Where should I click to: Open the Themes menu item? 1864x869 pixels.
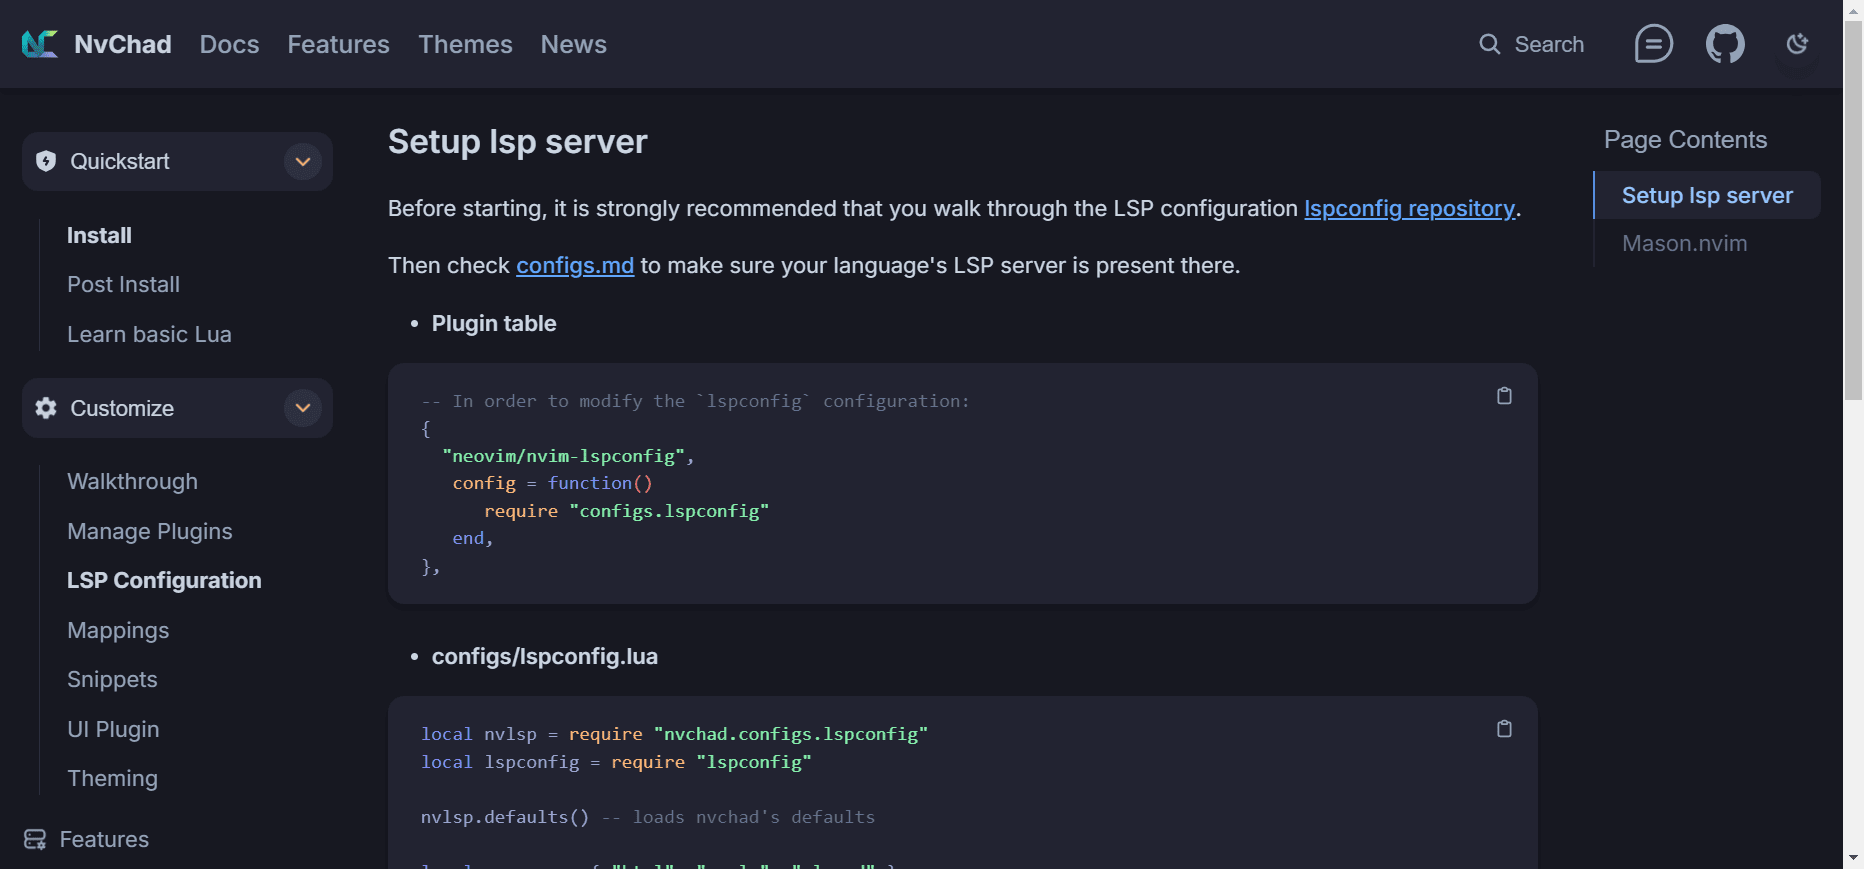[465, 44]
